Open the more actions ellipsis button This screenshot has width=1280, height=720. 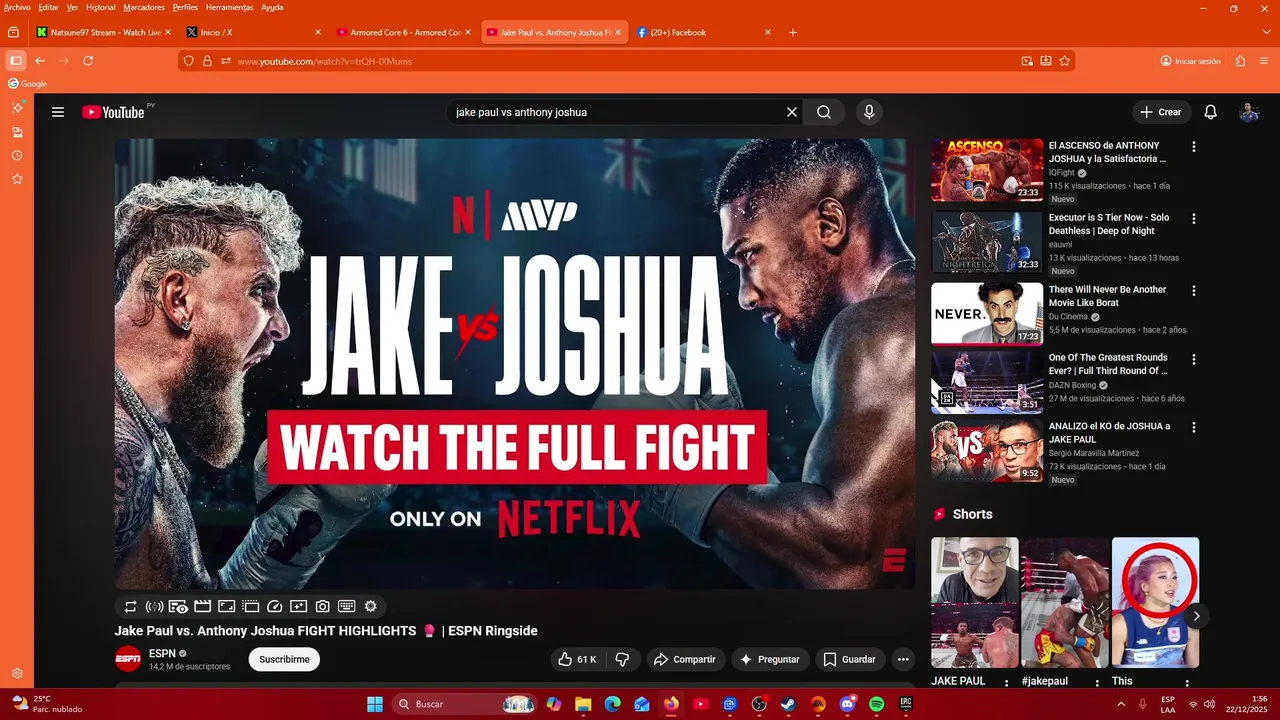[903, 659]
